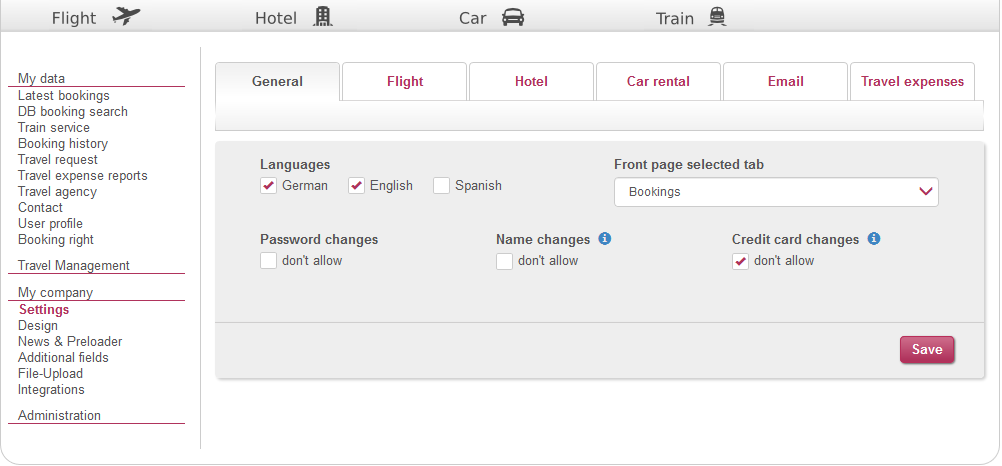Uncheck the German language checkbox
Screen dimensions: 1002x466
pos(268,186)
